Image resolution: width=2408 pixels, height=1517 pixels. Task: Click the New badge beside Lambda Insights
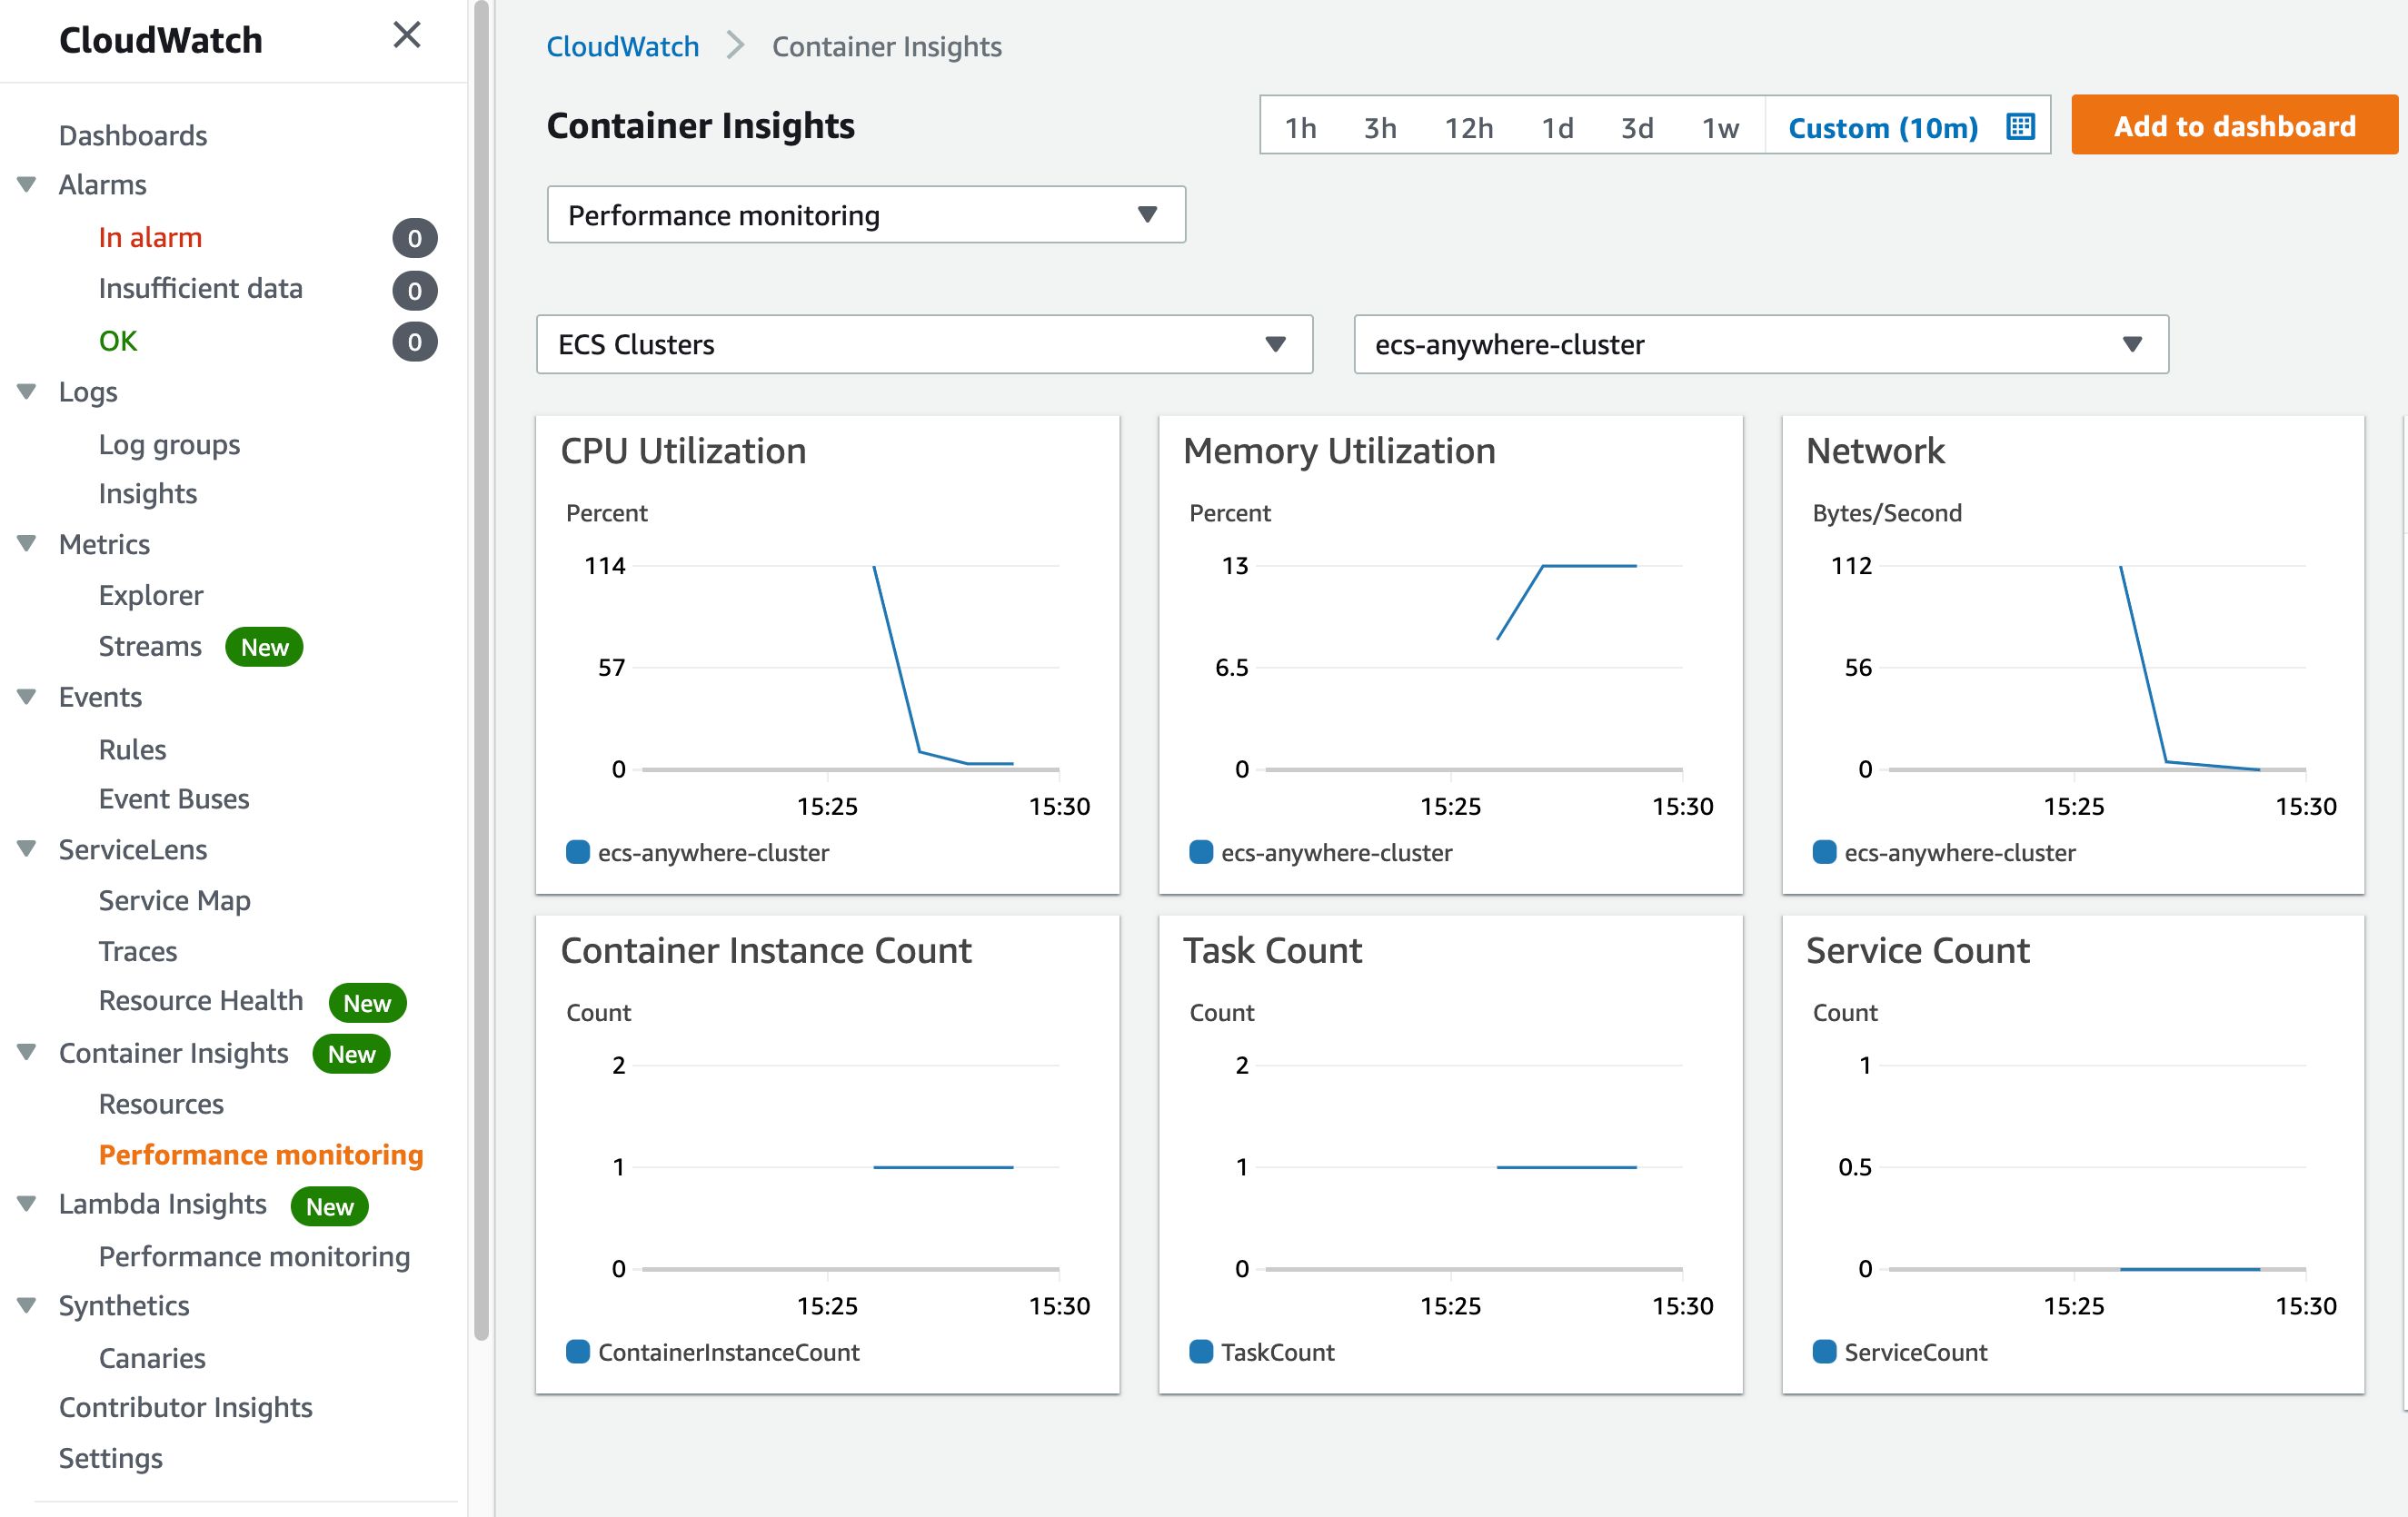click(329, 1206)
